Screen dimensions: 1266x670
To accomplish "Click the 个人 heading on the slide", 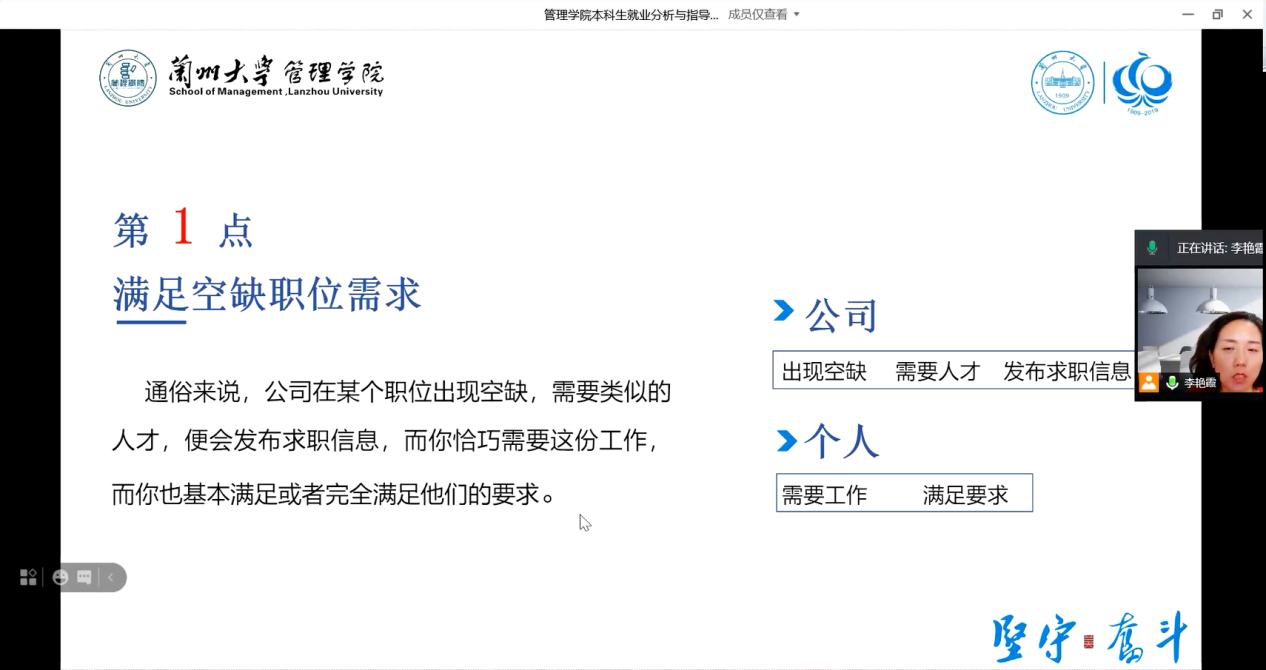I will pos(840,441).
